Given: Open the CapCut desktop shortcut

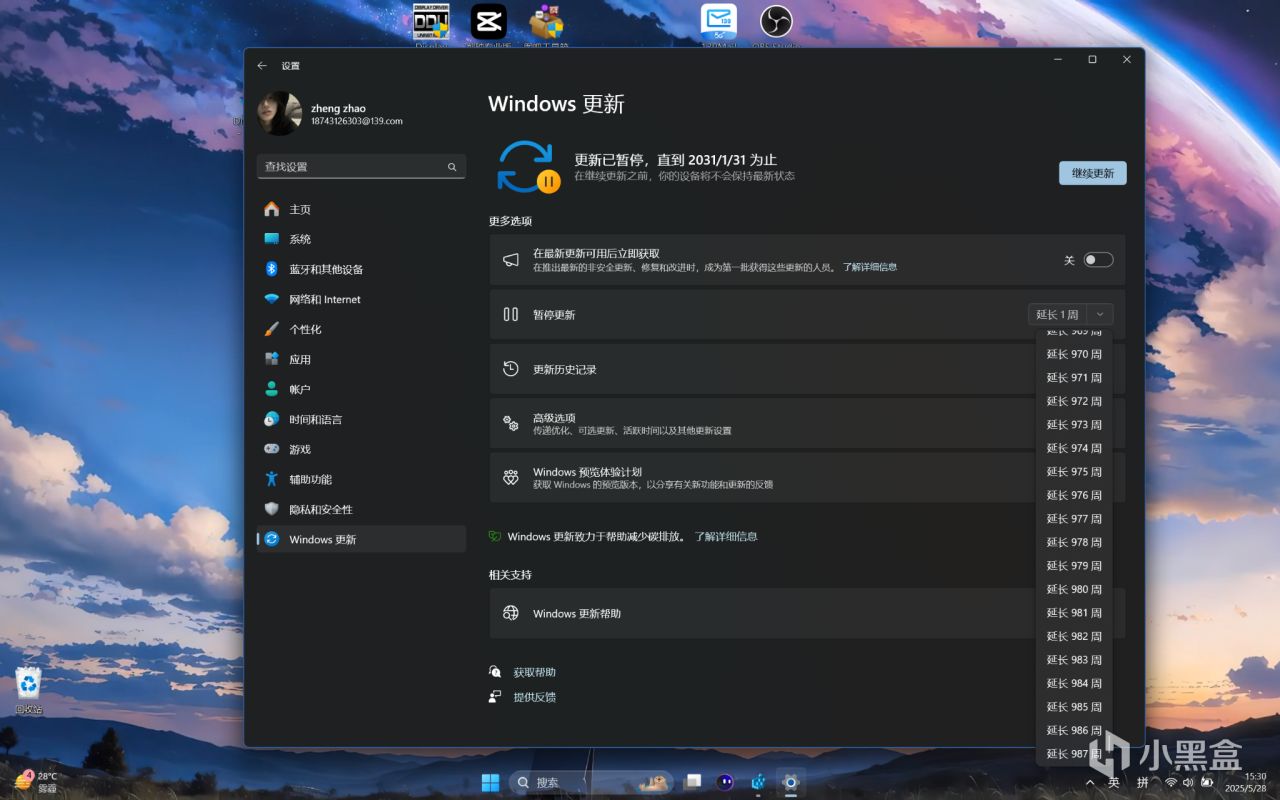Looking at the screenshot, I should 489,22.
